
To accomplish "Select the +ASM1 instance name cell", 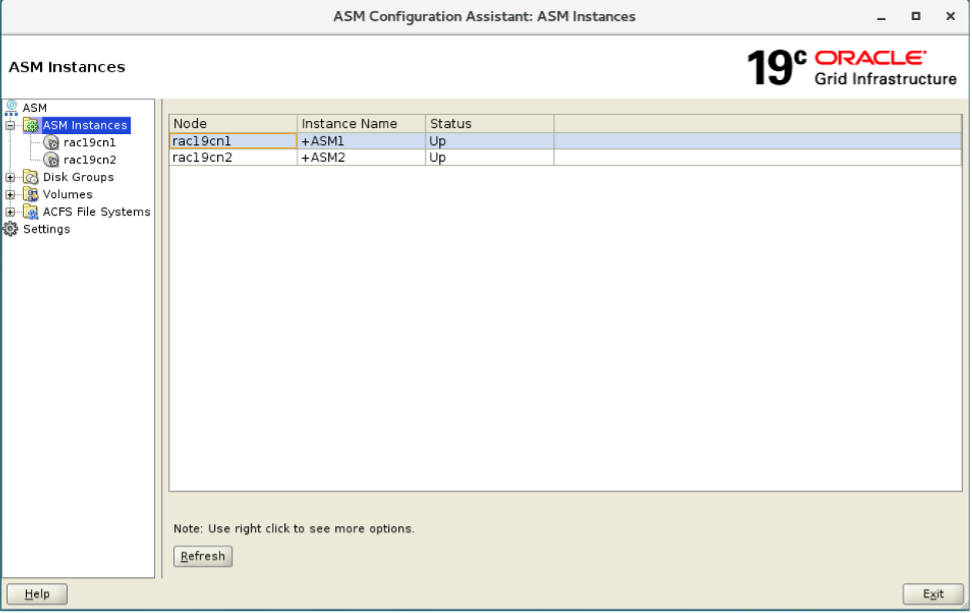I will 361,141.
